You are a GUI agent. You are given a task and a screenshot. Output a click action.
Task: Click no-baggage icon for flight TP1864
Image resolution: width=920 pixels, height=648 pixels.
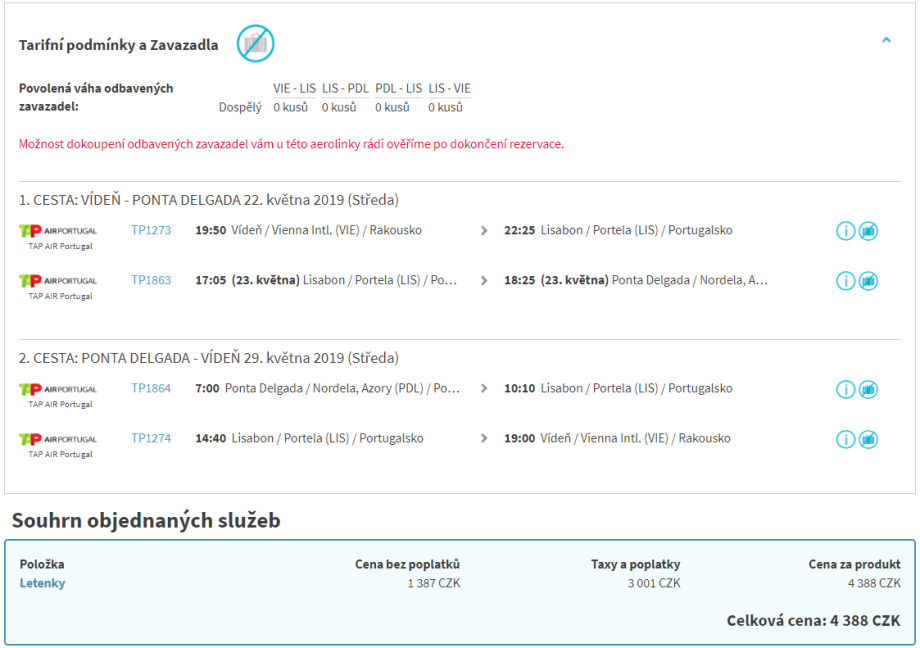(868, 389)
